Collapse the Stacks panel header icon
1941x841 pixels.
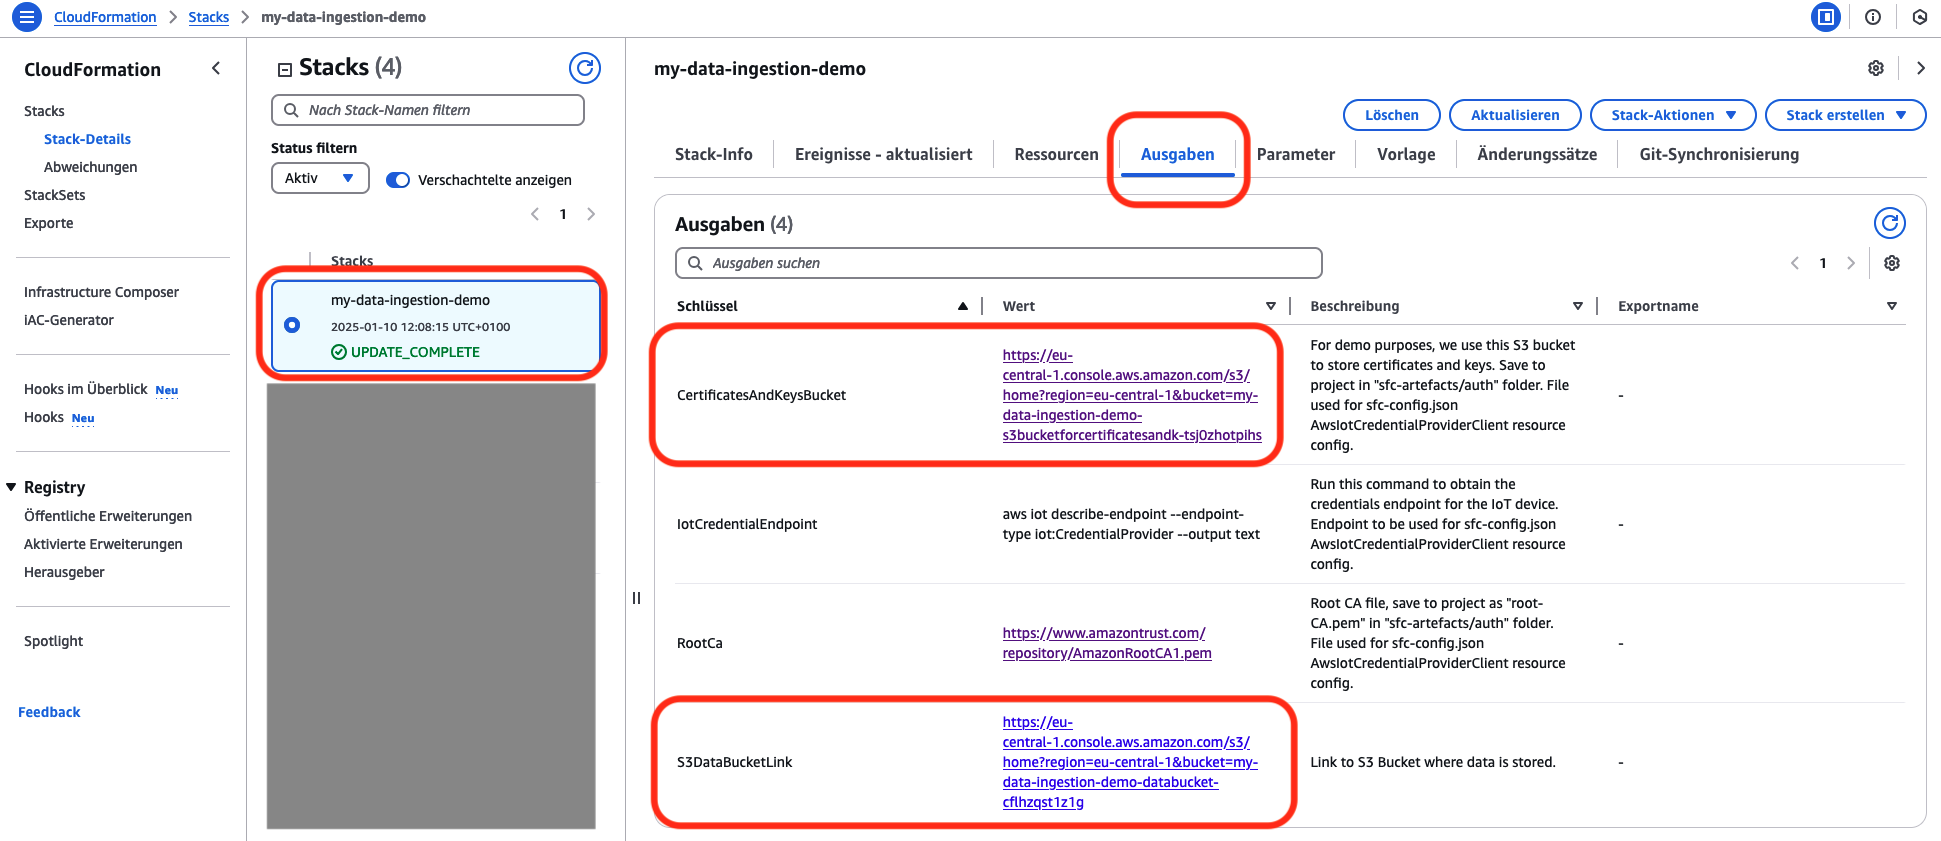pyautogui.click(x=285, y=69)
